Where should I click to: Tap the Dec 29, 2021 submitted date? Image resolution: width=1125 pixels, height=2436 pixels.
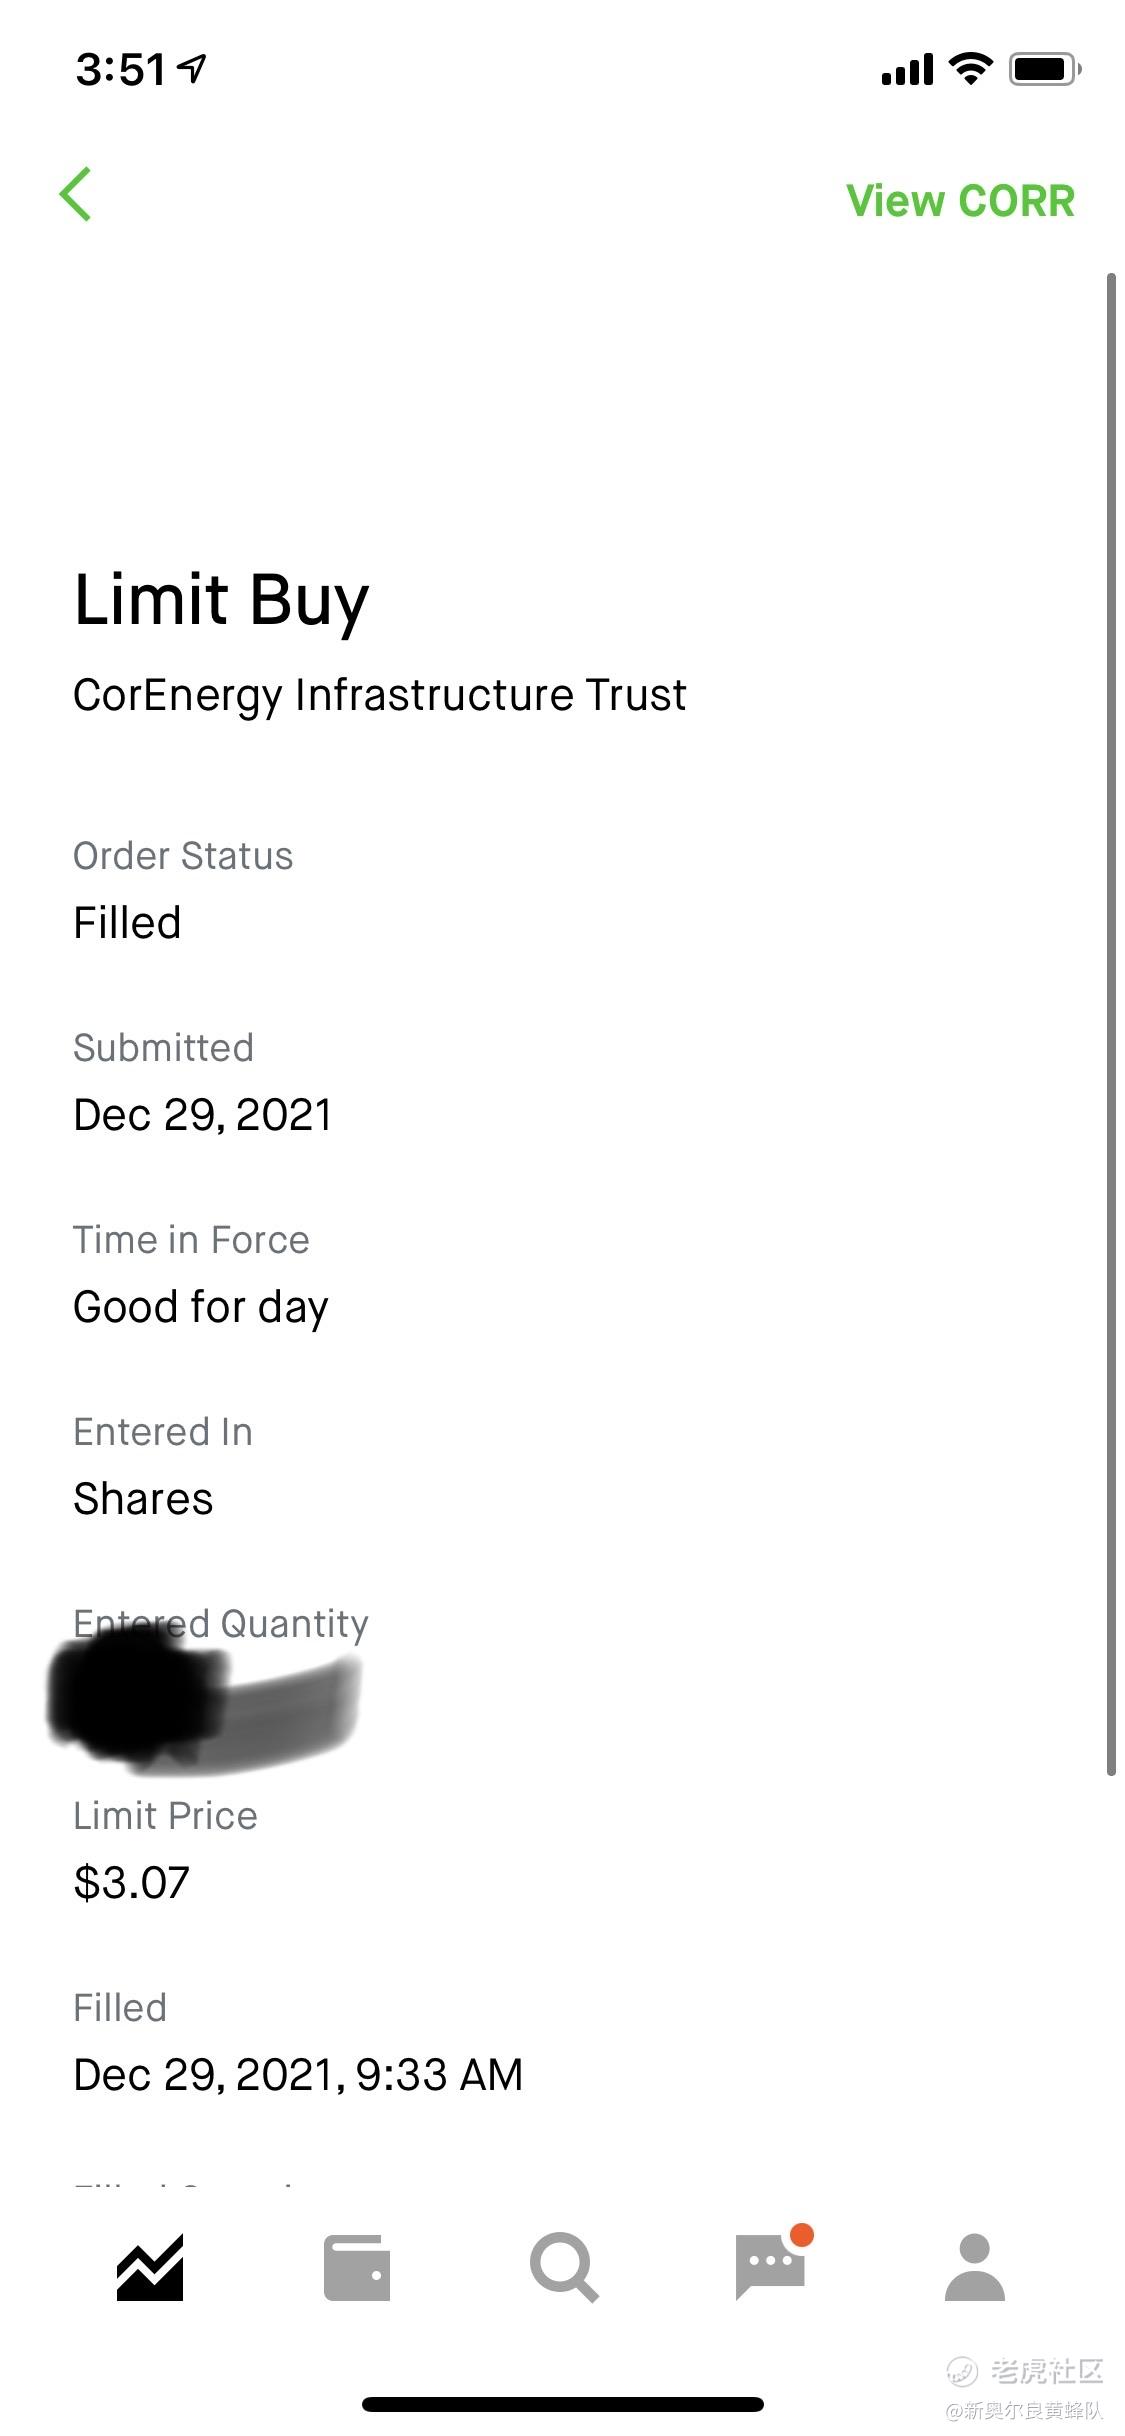202,1115
